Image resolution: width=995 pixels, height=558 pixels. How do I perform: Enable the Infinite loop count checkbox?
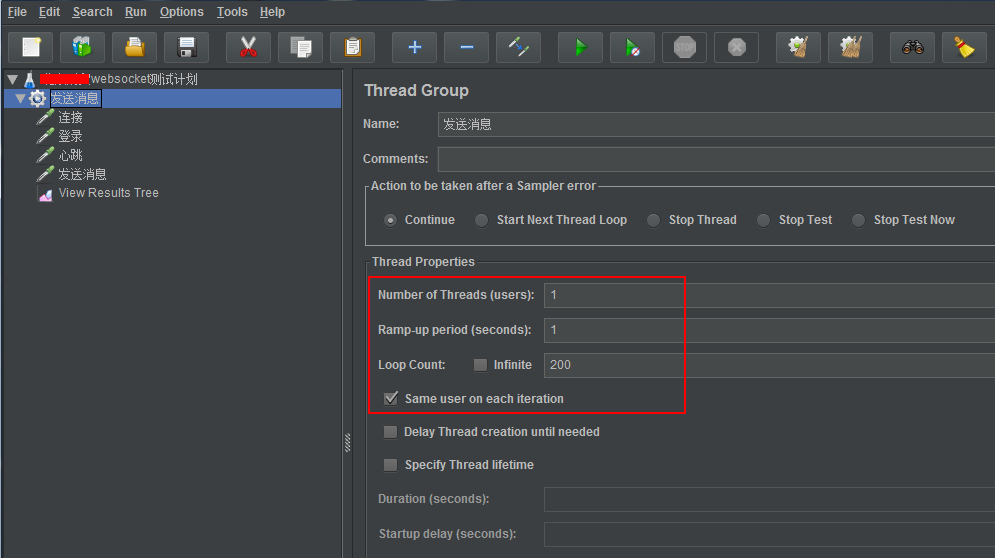[x=481, y=365]
